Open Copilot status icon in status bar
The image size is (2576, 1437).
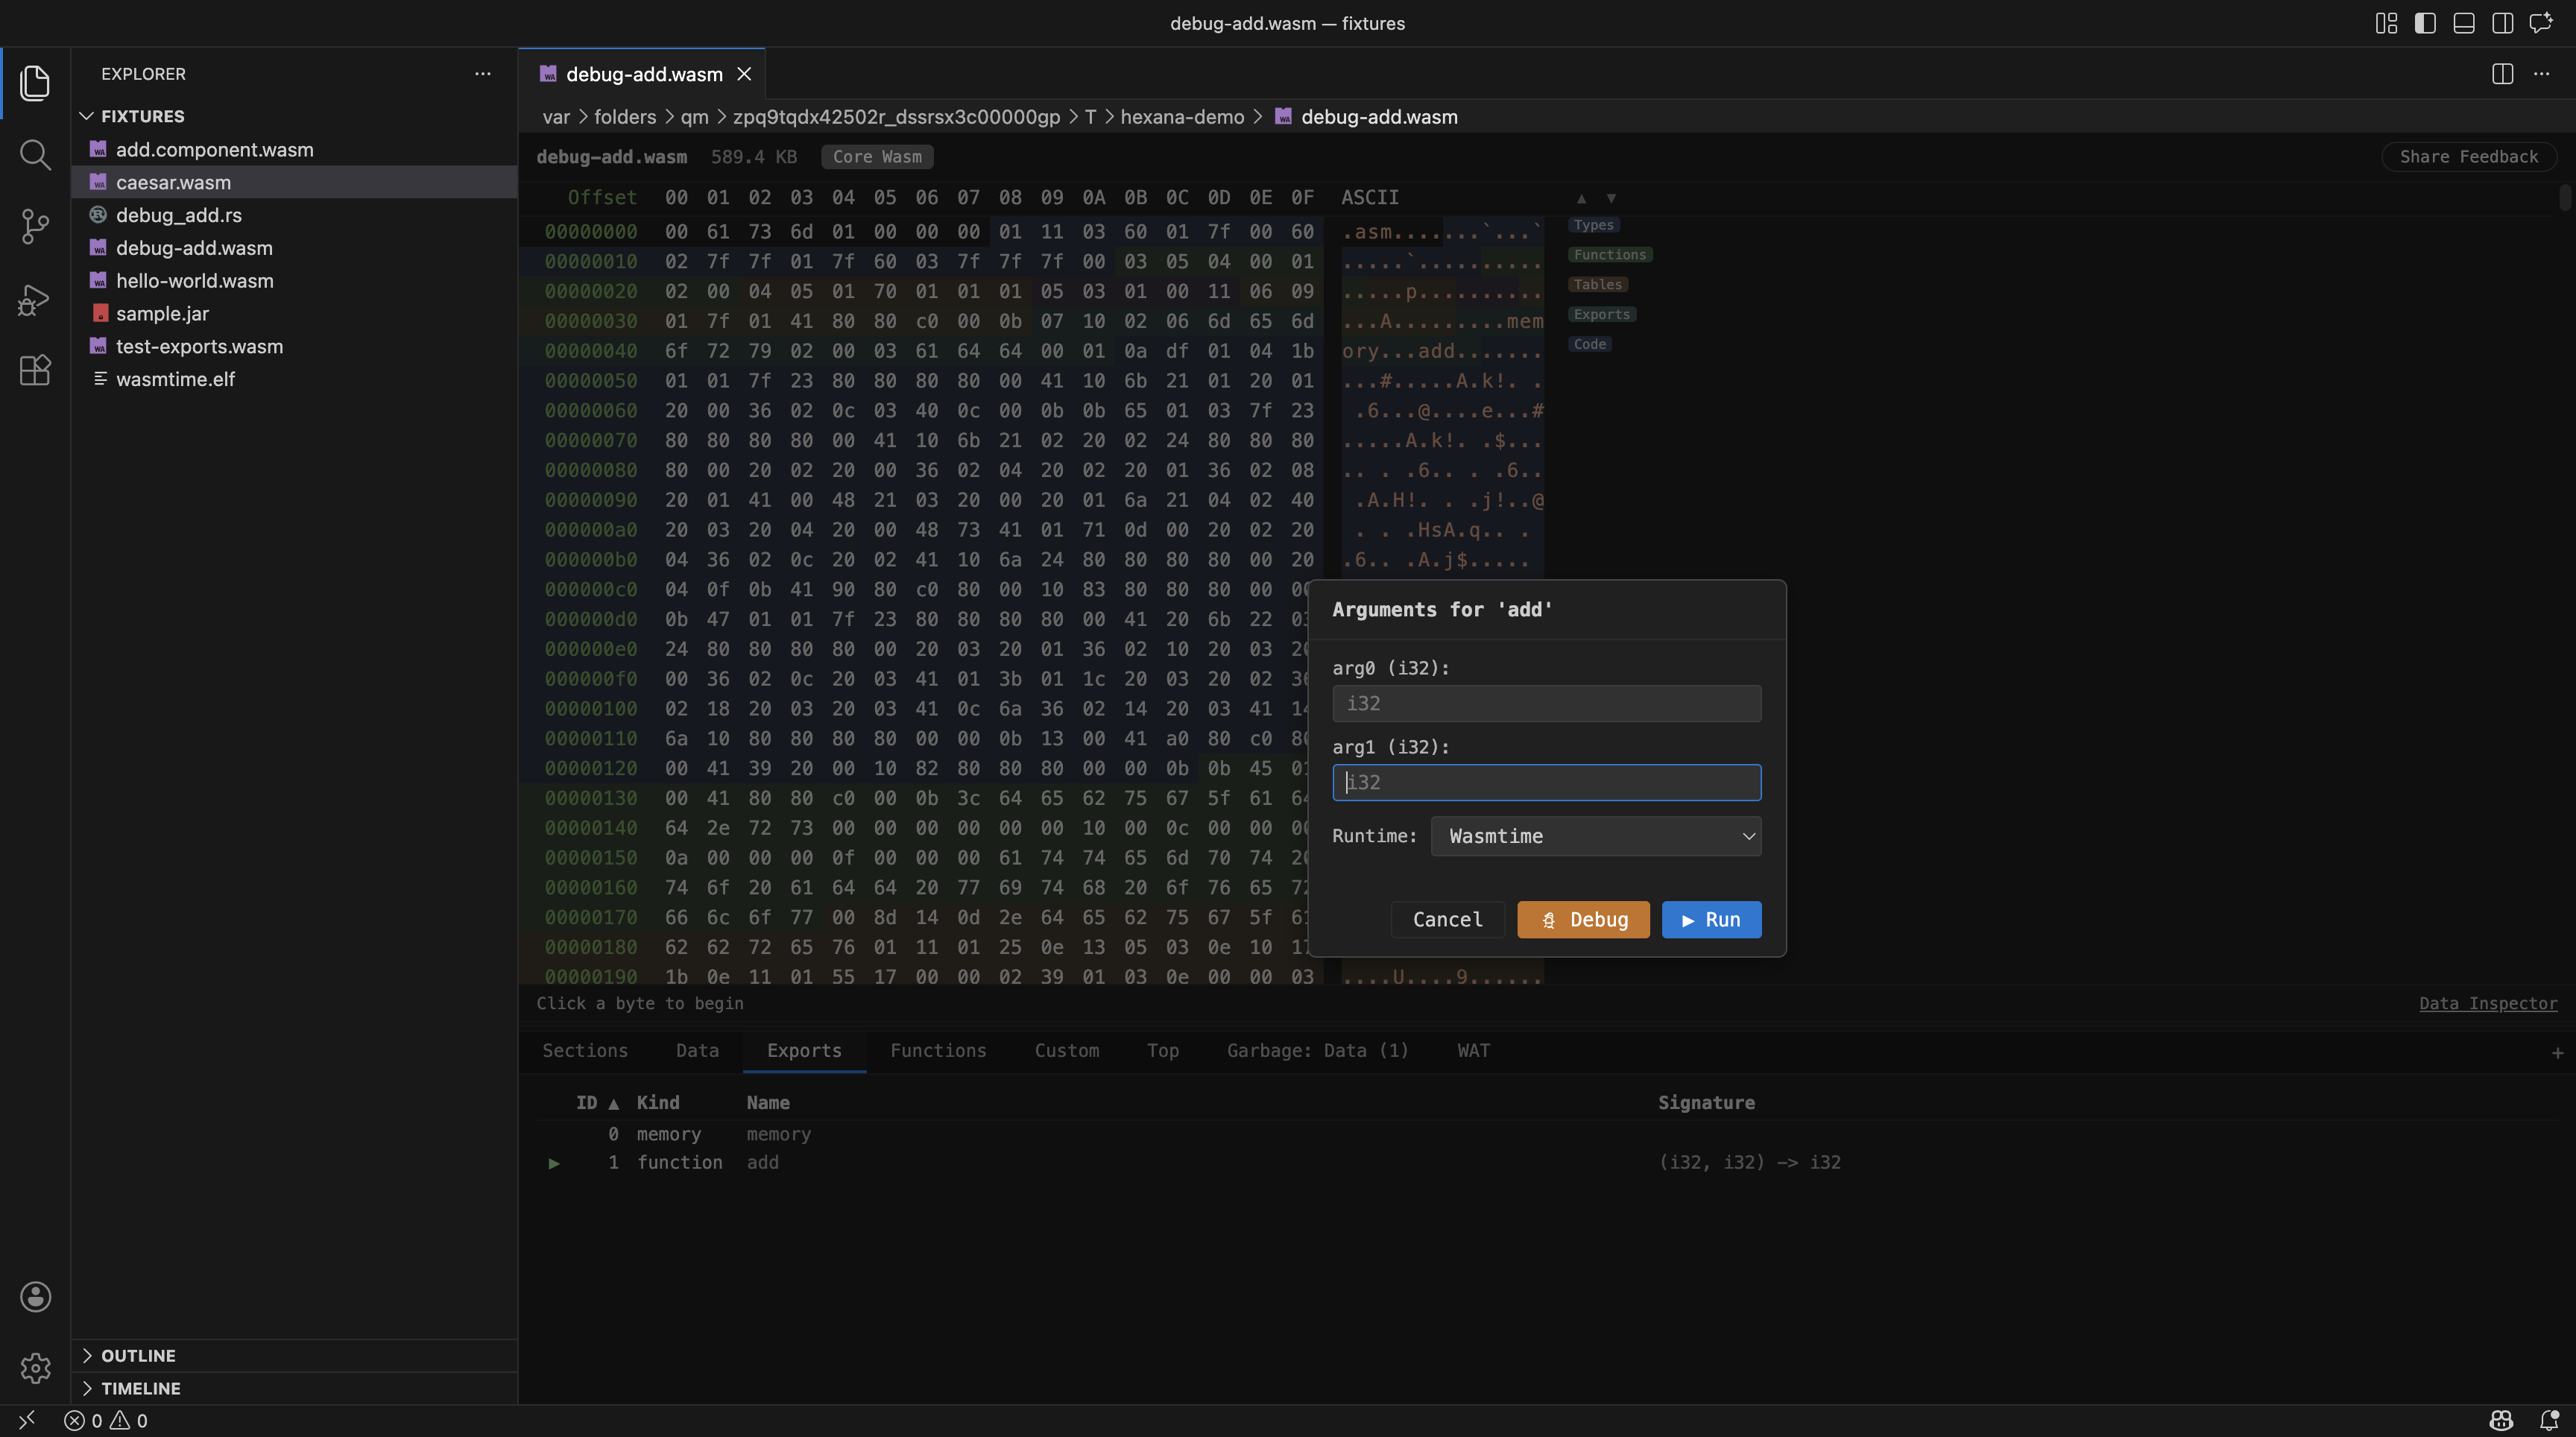click(x=2501, y=1420)
